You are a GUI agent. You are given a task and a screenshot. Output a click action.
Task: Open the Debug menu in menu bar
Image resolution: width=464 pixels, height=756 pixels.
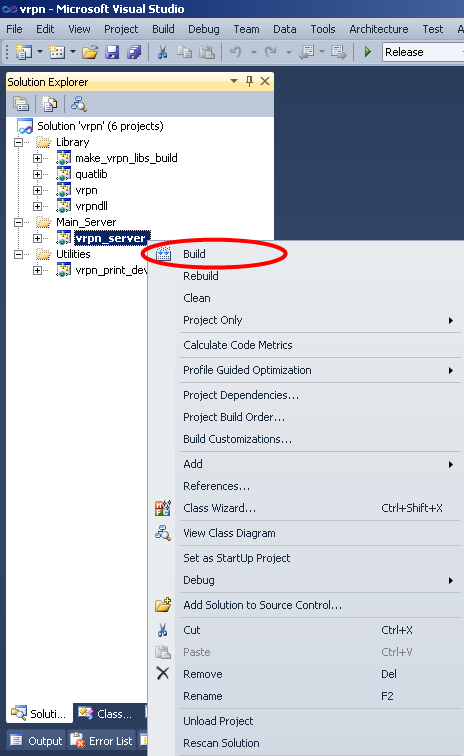click(x=204, y=29)
